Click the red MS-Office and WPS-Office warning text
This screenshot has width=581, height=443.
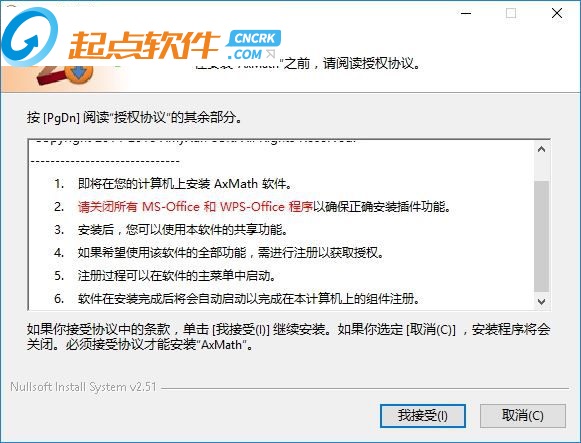click(x=195, y=207)
